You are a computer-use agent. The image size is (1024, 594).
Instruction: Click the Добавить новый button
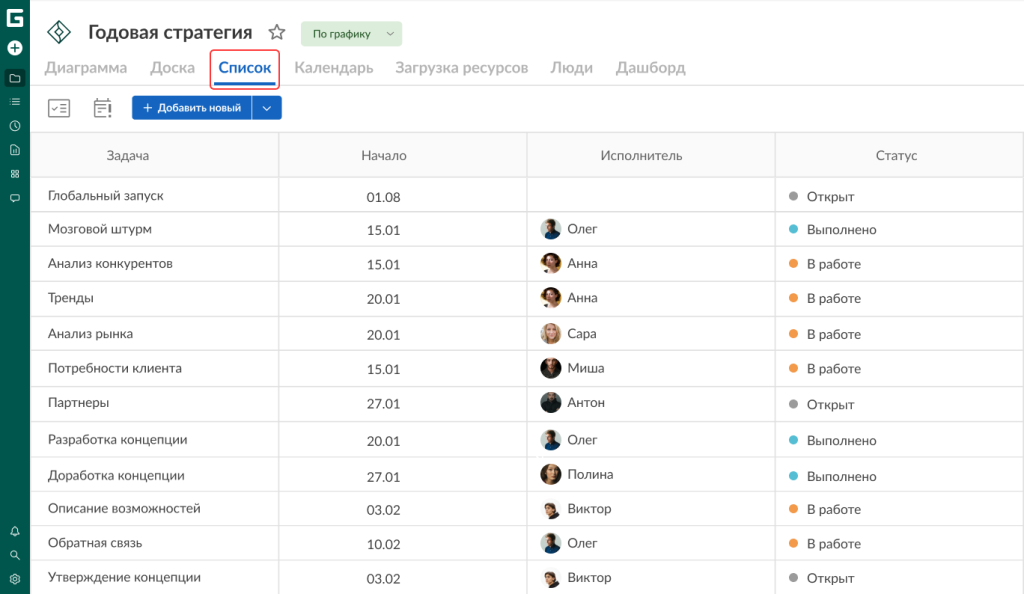coord(192,108)
